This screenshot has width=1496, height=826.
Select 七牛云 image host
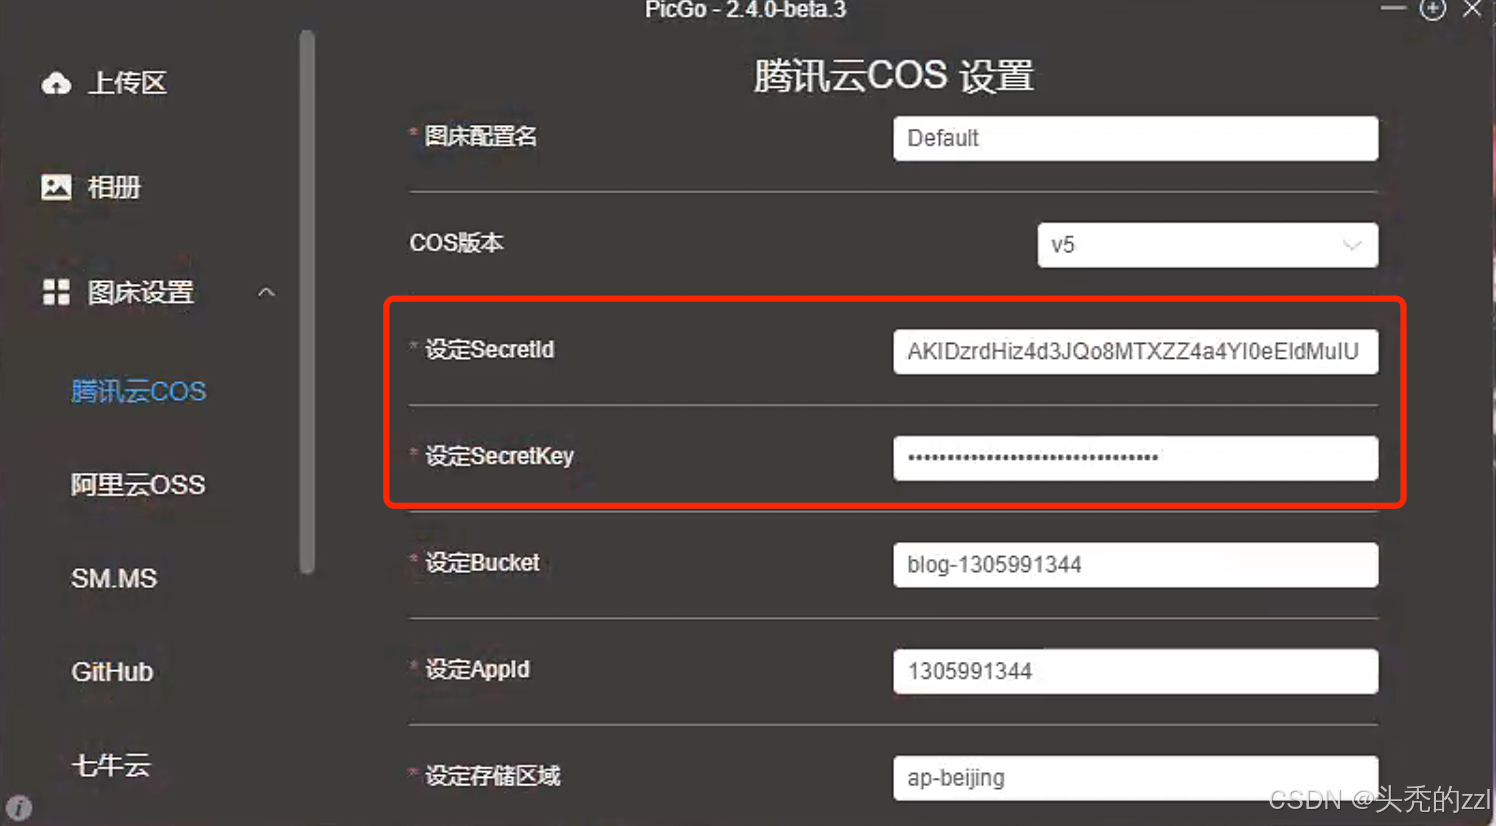pos(111,766)
